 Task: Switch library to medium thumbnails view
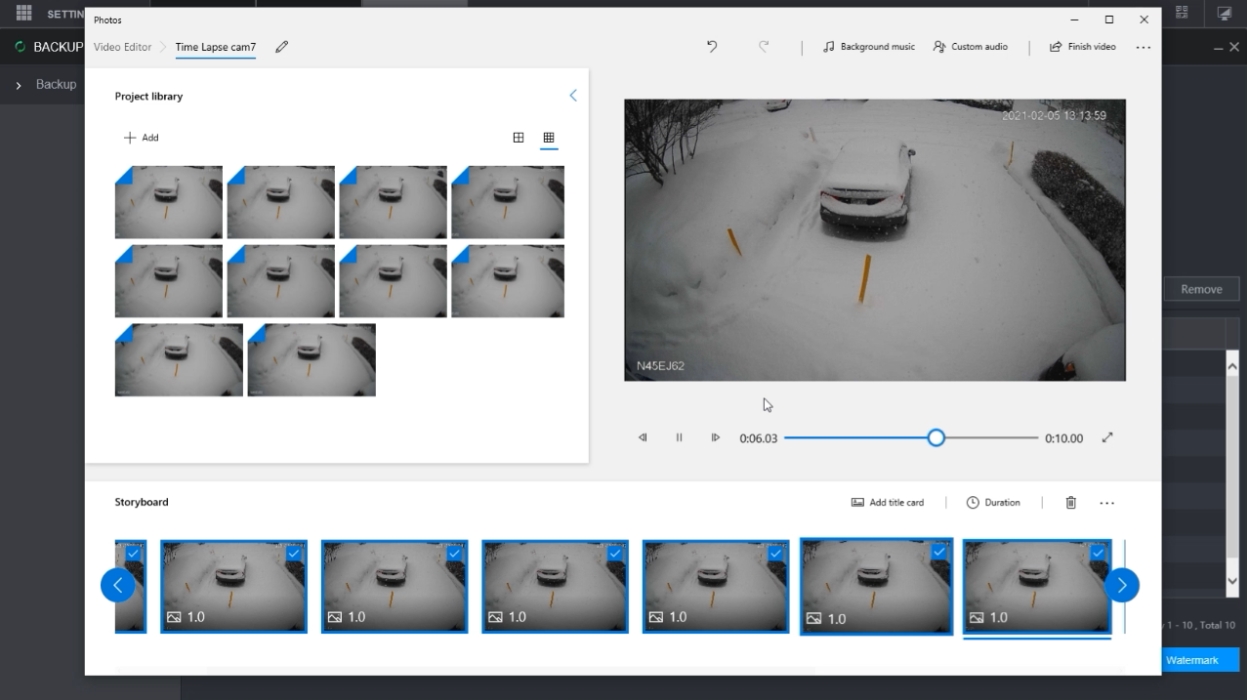click(518, 138)
